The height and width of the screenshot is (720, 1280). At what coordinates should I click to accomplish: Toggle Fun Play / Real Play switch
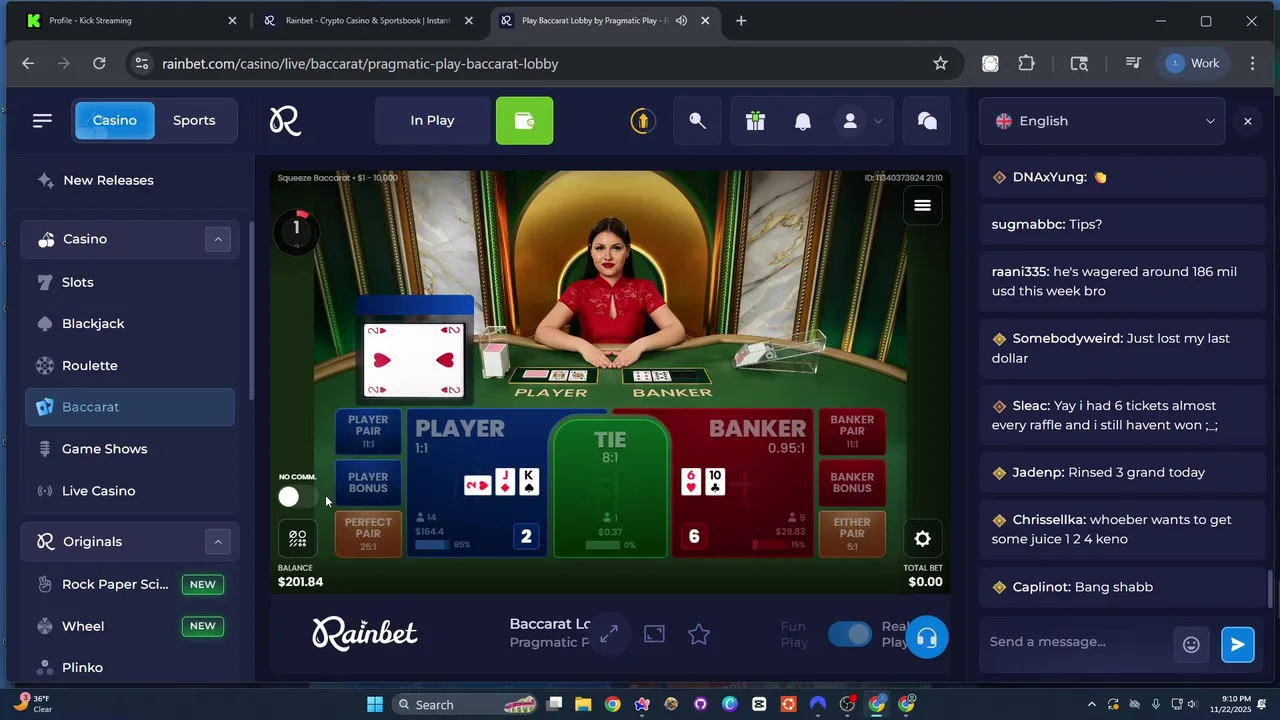pos(850,634)
